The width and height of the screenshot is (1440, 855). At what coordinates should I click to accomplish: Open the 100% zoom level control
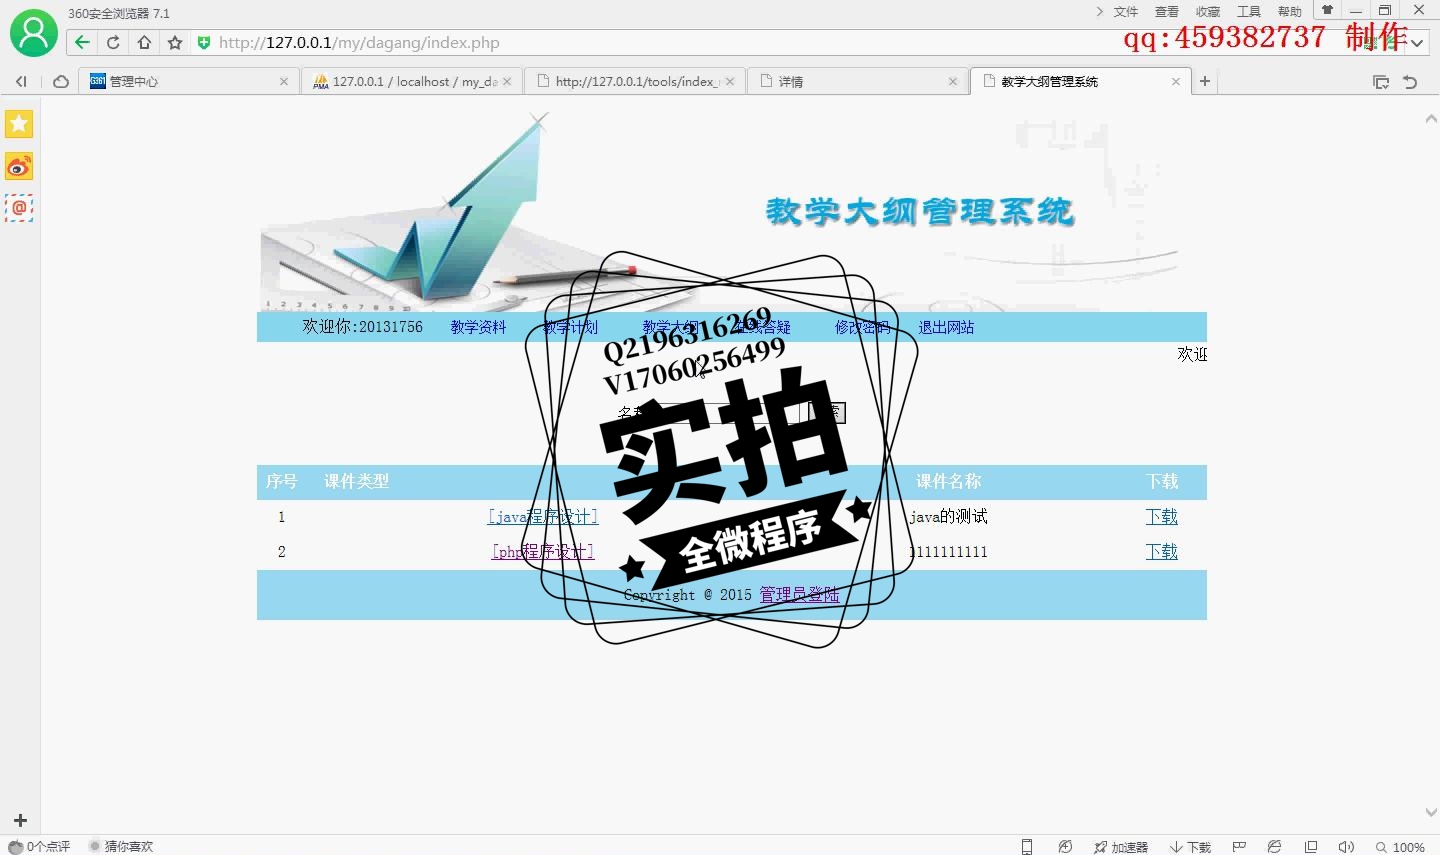pos(1400,847)
